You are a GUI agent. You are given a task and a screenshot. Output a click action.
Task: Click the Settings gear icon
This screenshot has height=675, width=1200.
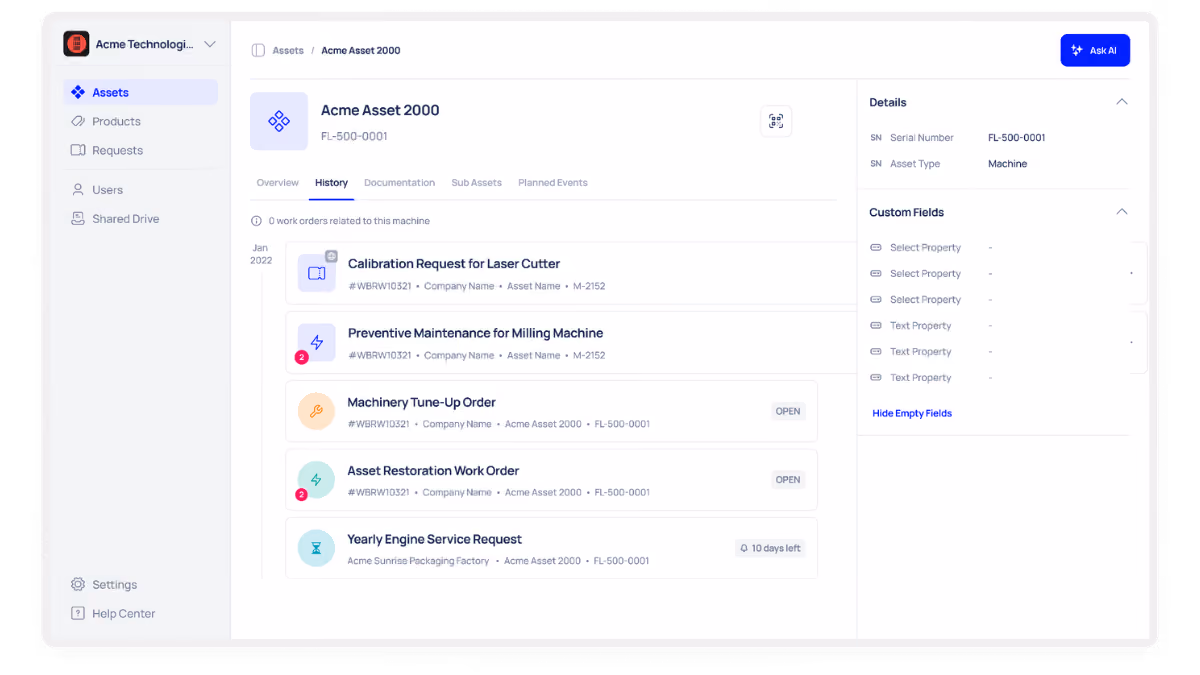tap(78, 584)
